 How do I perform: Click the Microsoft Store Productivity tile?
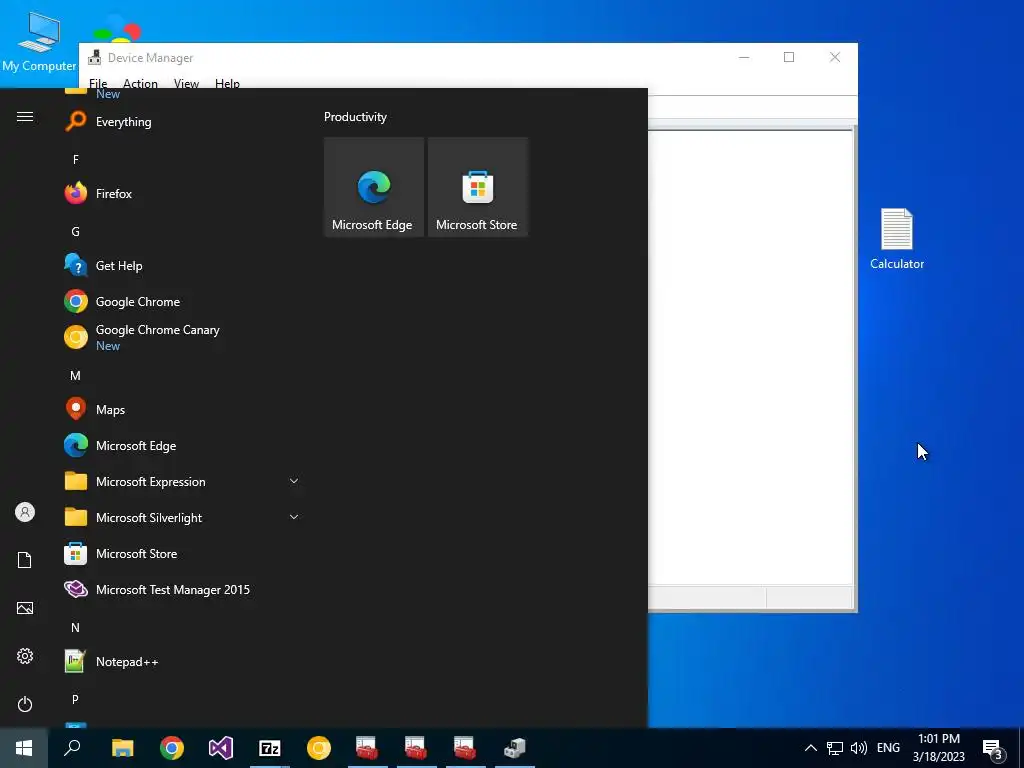(x=477, y=187)
